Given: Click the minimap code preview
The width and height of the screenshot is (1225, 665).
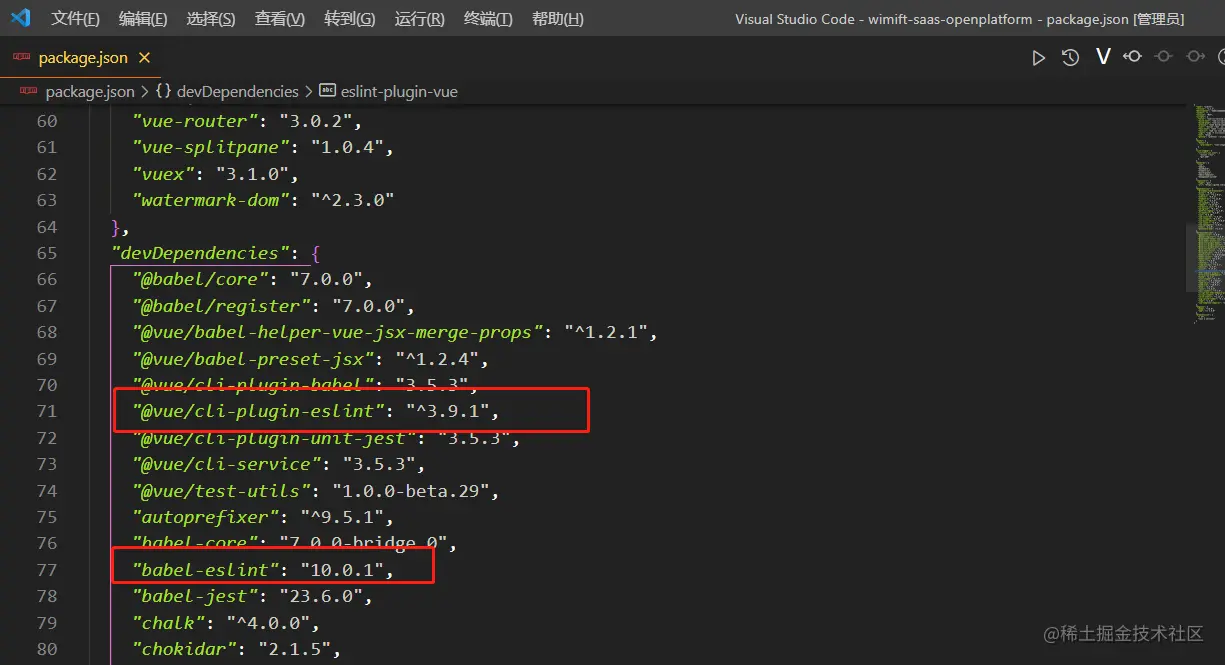Looking at the screenshot, I should pyautogui.click(x=1208, y=212).
